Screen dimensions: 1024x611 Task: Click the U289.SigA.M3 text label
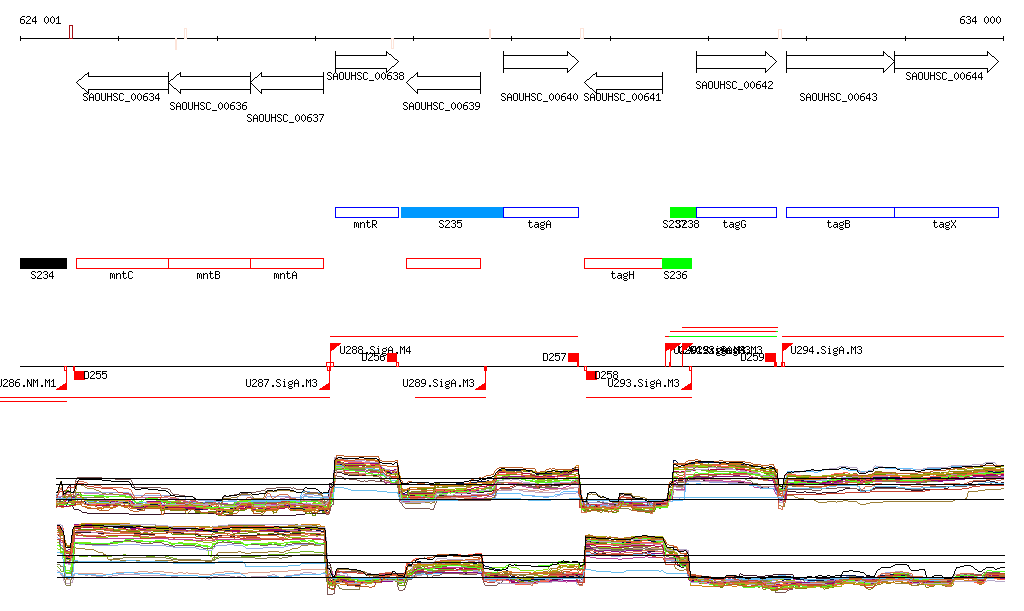(x=438, y=383)
